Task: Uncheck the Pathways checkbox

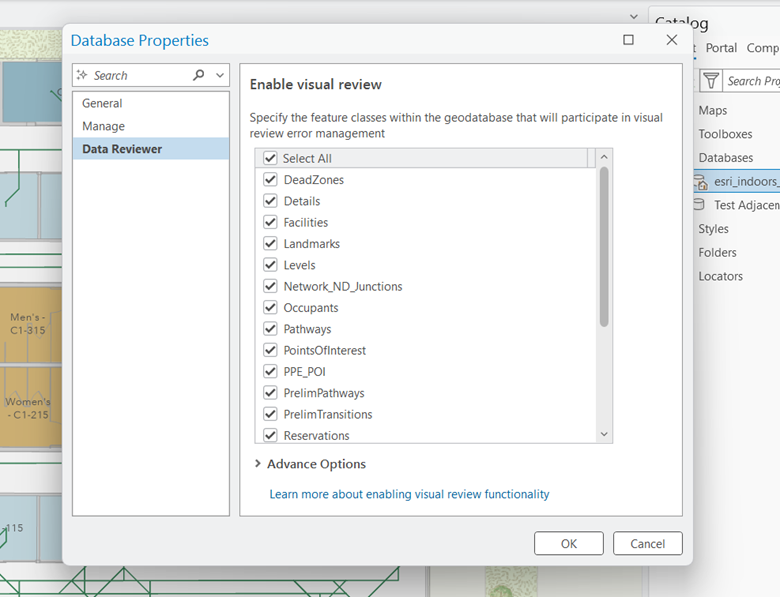Action: 270,329
